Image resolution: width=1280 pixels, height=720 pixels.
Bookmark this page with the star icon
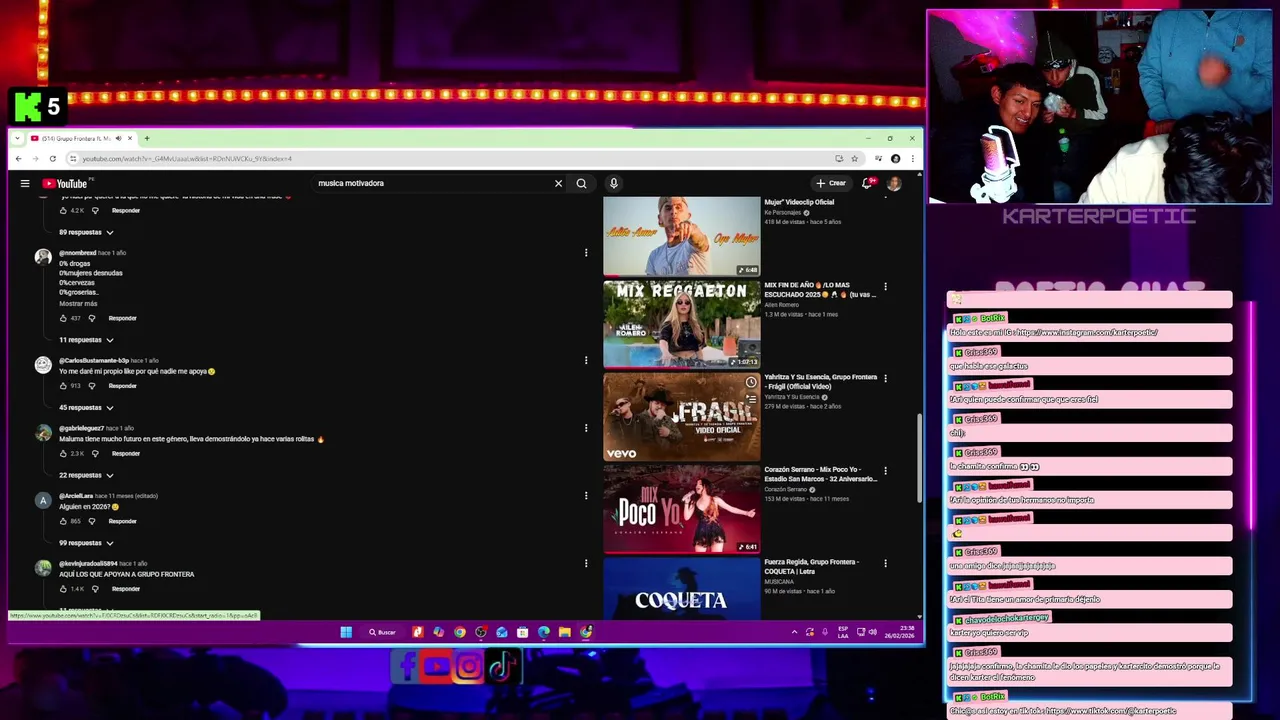pyautogui.click(x=854, y=159)
